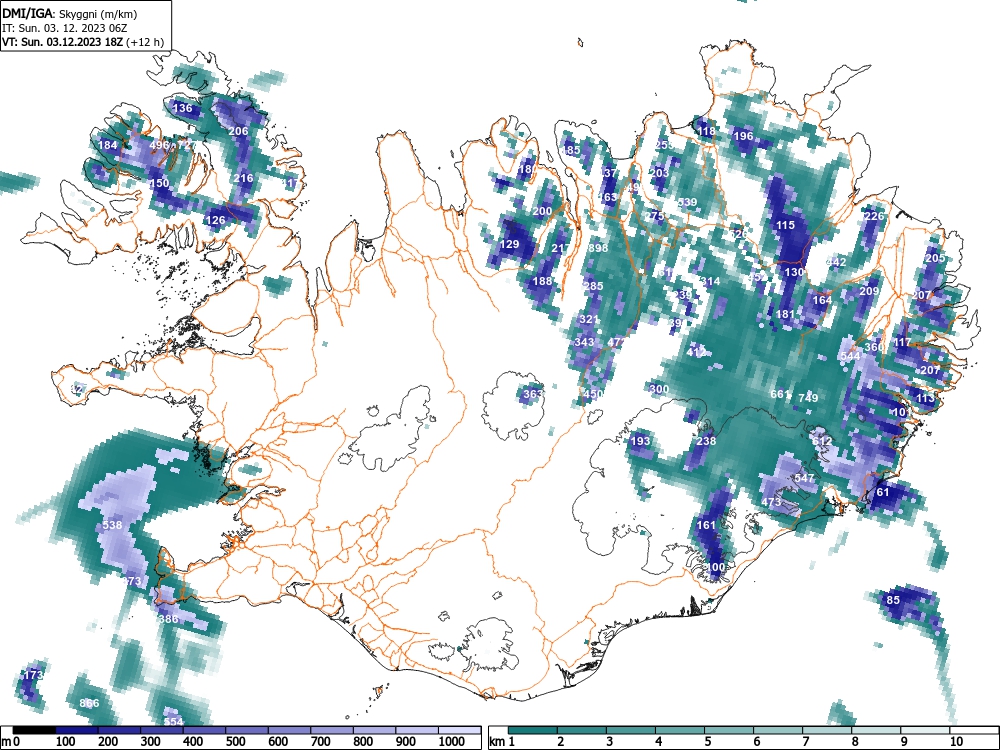Click the visibility value '238' on the map
The height and width of the screenshot is (750, 1000).
706,441
